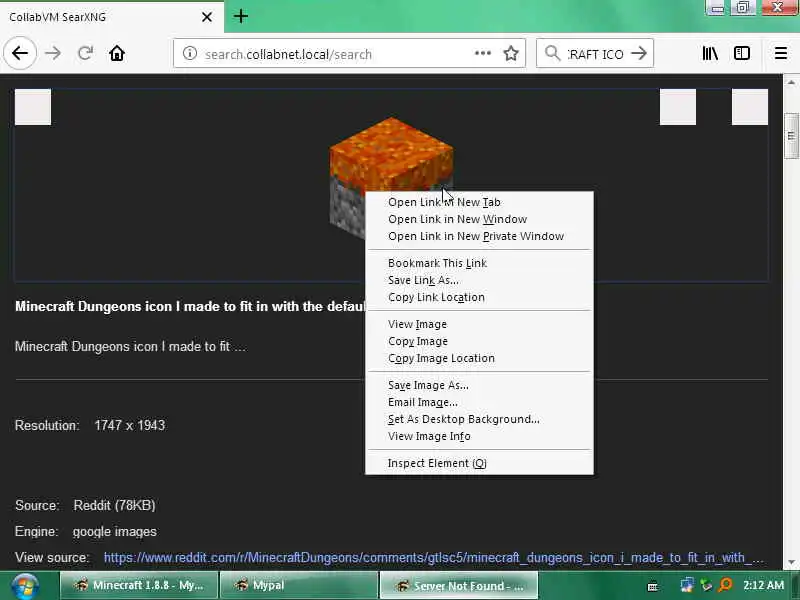Show site information for search.collabnet.local
800x600 pixels.
click(190, 53)
